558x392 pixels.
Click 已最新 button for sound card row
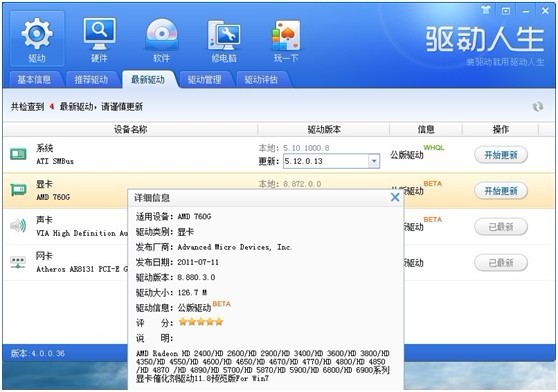click(501, 227)
